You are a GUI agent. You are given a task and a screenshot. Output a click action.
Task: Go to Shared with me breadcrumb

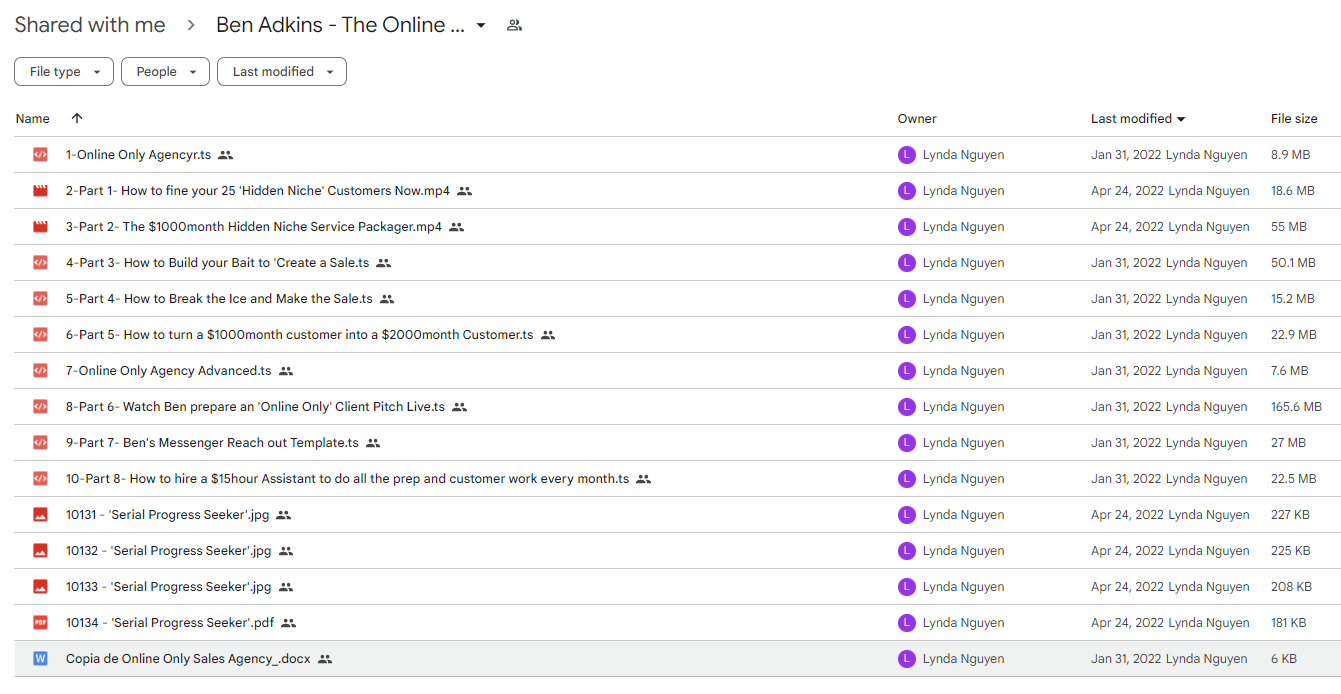[x=90, y=25]
